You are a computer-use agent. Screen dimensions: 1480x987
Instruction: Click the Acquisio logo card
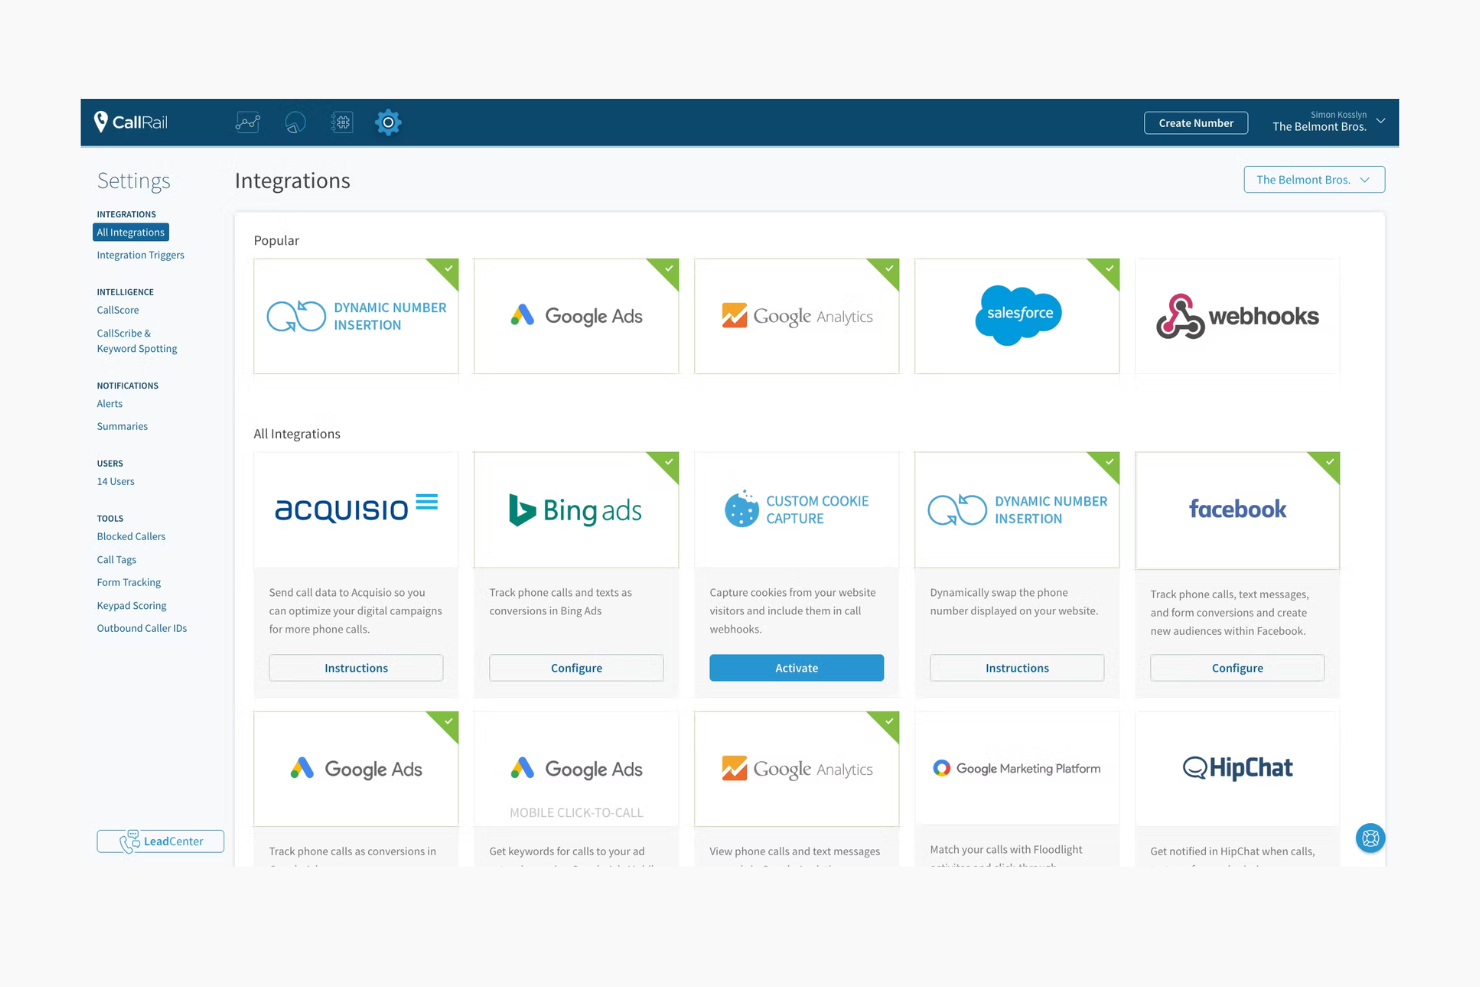click(356, 509)
